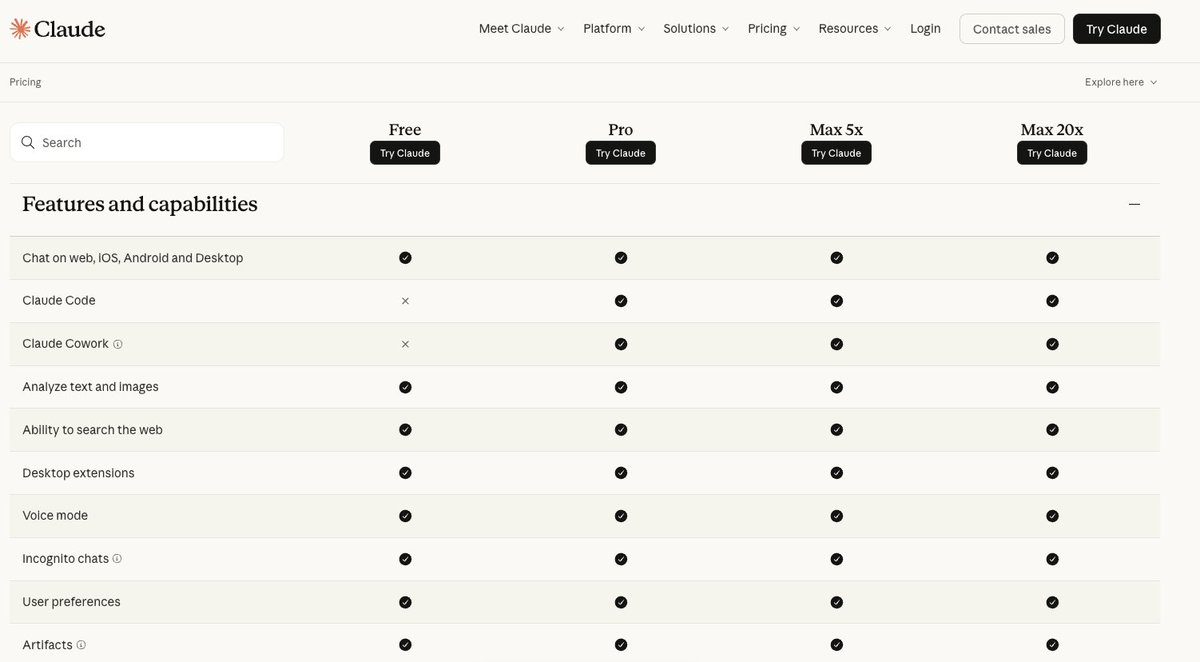Screen dimensions: 1200x662
Task: Click the Pricing breadcrumb label
Action: pos(26,82)
